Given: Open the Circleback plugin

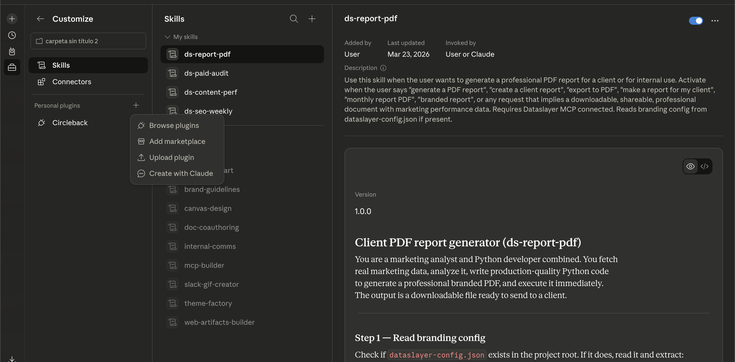Looking at the screenshot, I should pos(88,123).
